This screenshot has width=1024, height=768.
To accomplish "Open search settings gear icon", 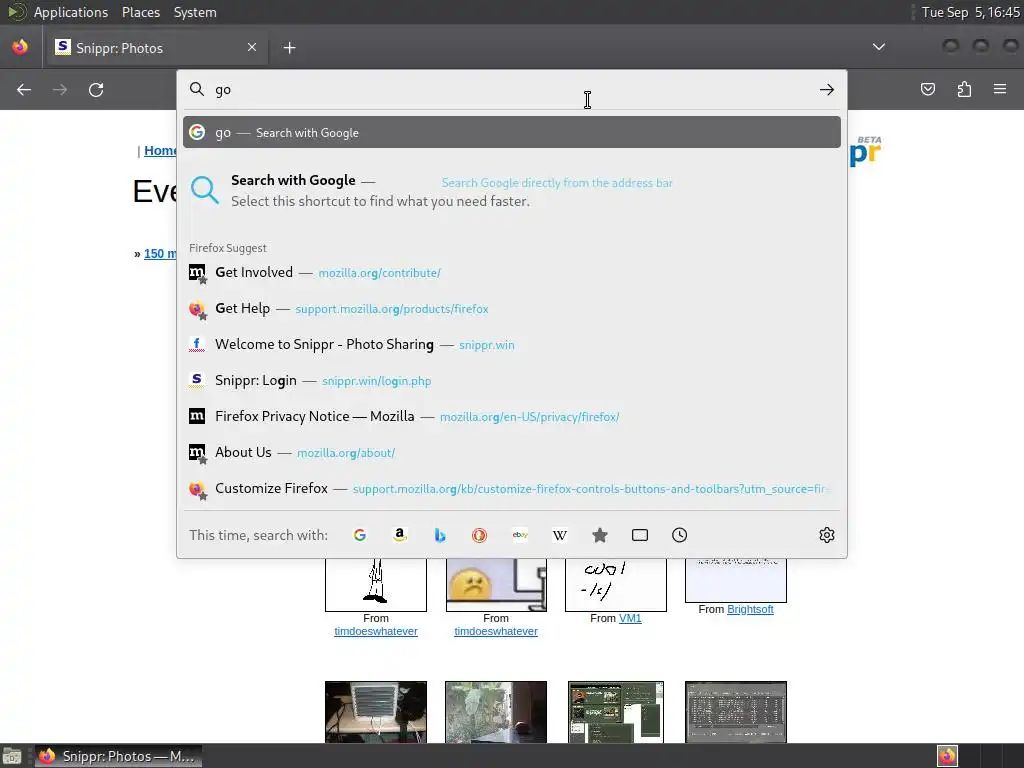I will (x=827, y=535).
